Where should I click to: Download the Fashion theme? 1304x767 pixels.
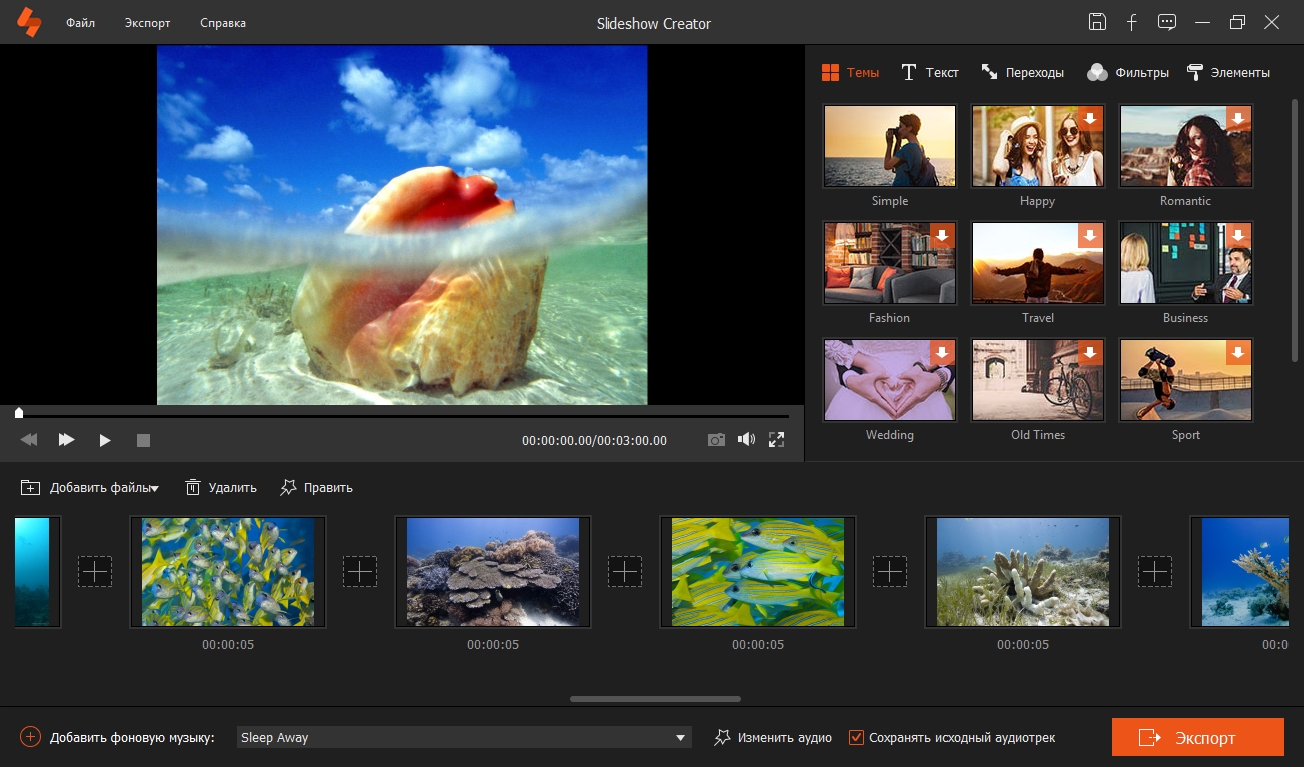tap(942, 235)
